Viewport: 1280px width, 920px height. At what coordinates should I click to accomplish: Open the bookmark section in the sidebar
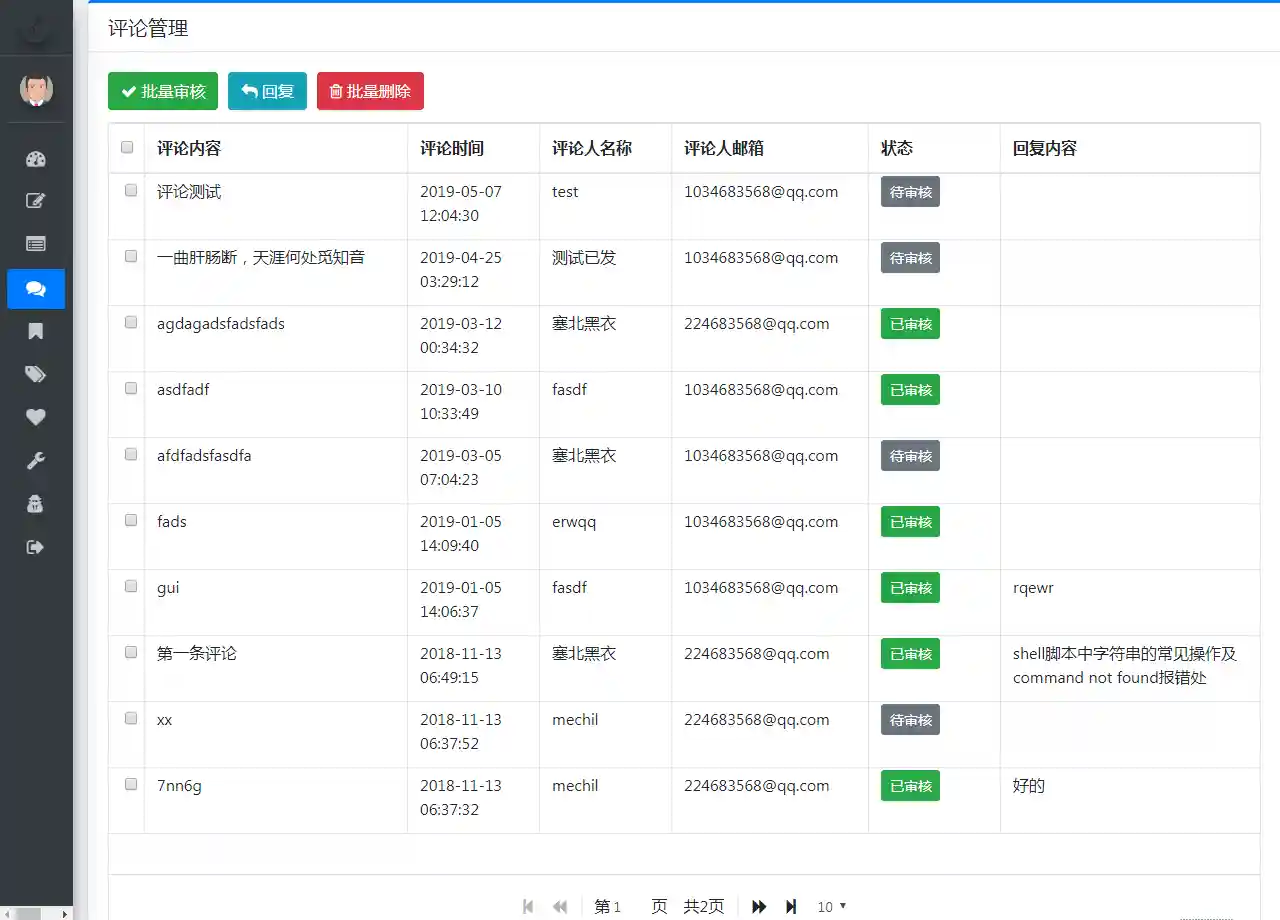(36, 330)
